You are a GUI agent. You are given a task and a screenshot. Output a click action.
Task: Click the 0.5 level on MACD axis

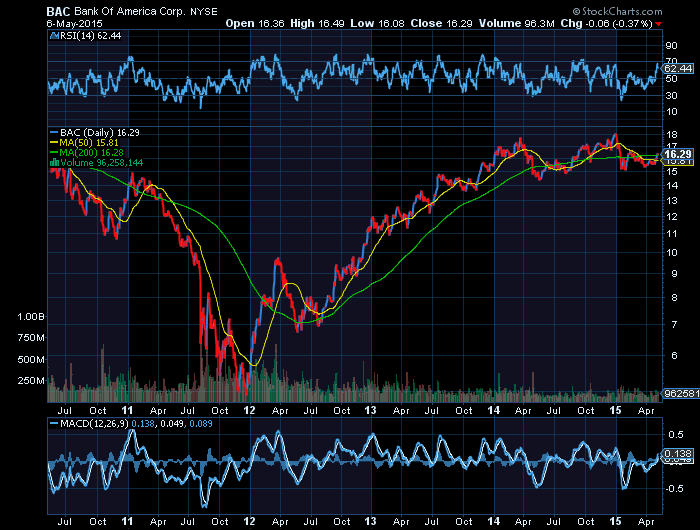[x=676, y=434]
